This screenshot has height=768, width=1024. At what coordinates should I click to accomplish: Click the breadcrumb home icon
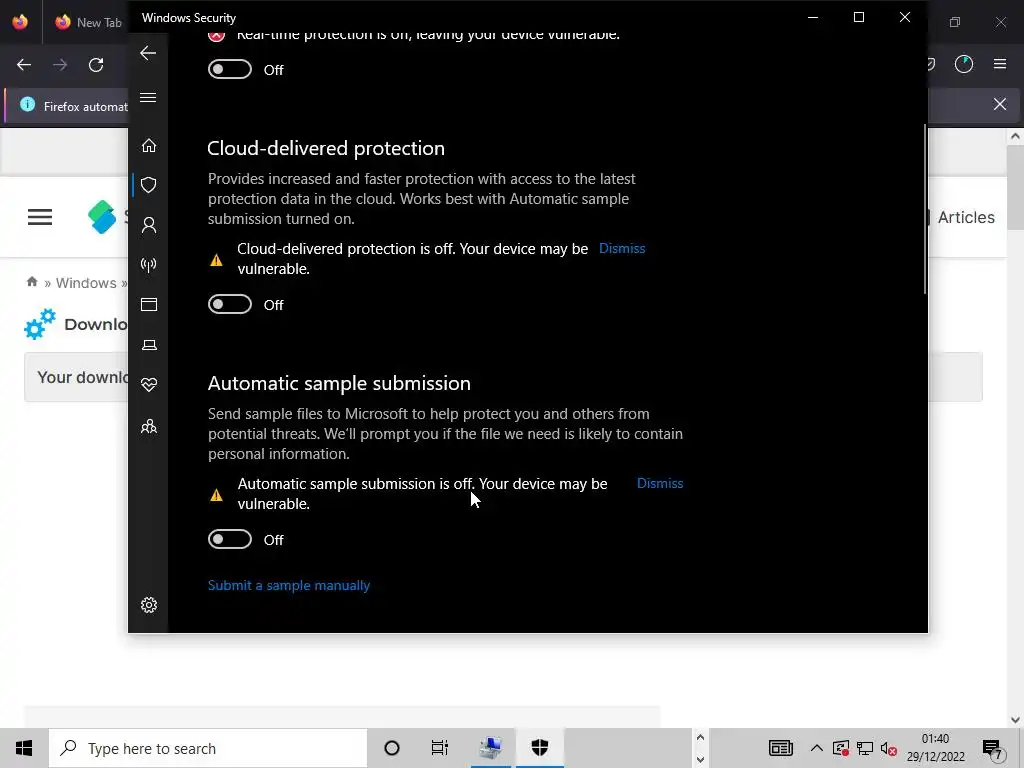(32, 282)
